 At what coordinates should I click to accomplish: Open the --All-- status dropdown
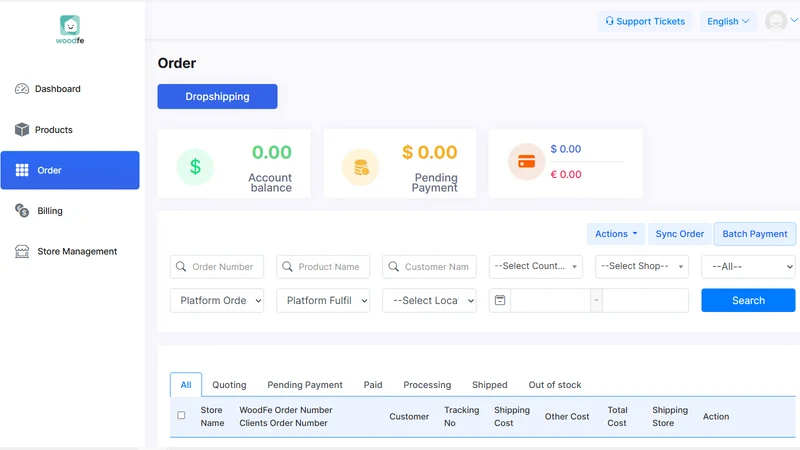pos(748,266)
